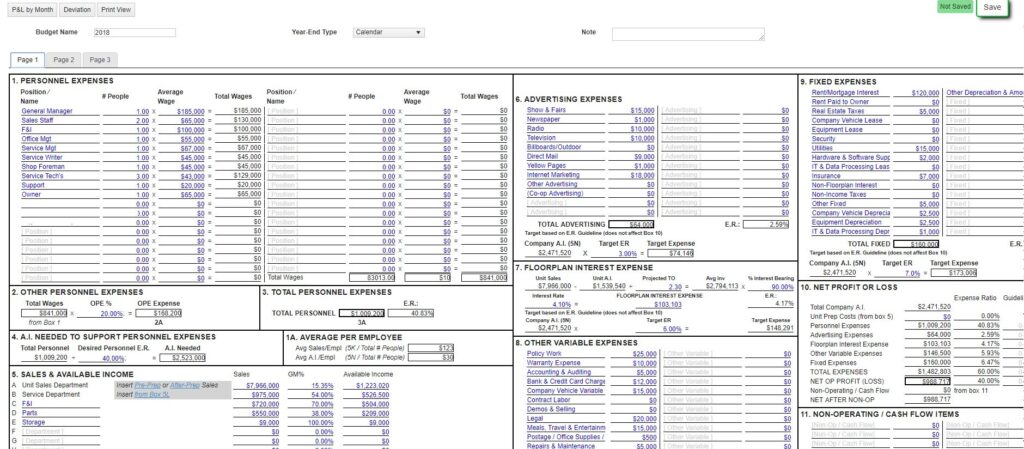Edit the General Manager average wage $185,000

pyautogui.click(x=182, y=112)
